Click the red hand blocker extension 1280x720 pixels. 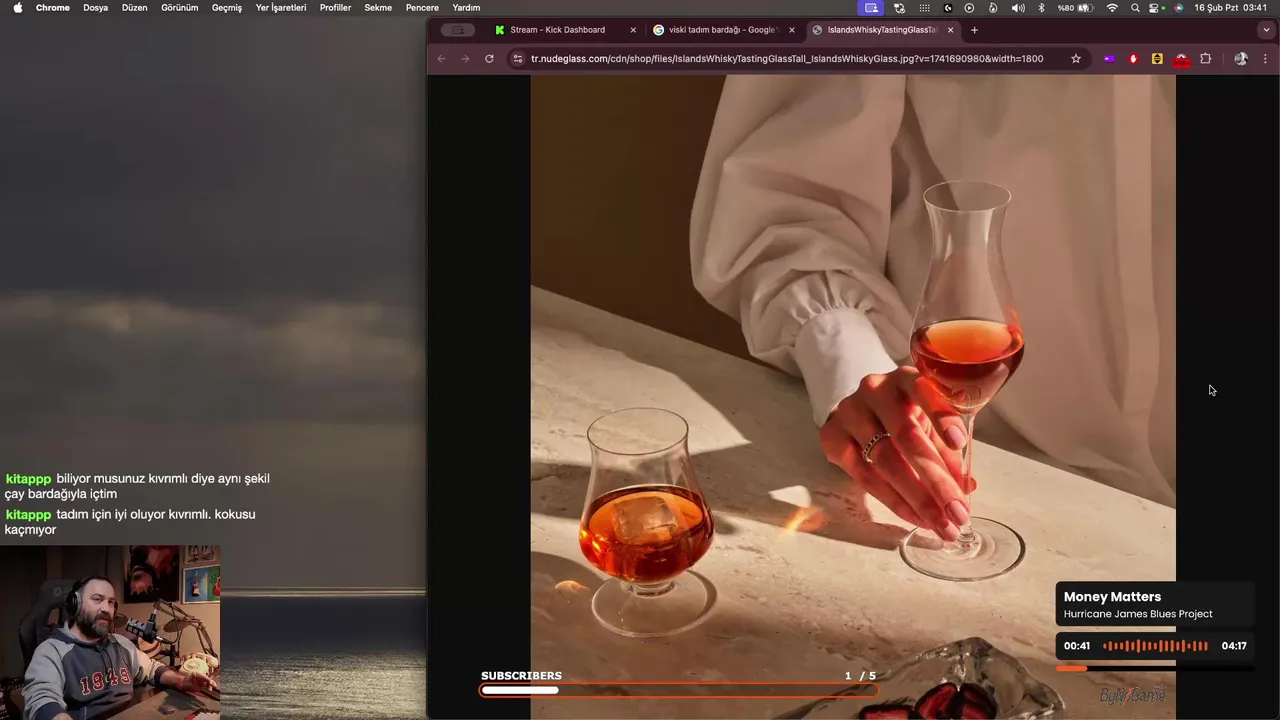[x=1133, y=59]
